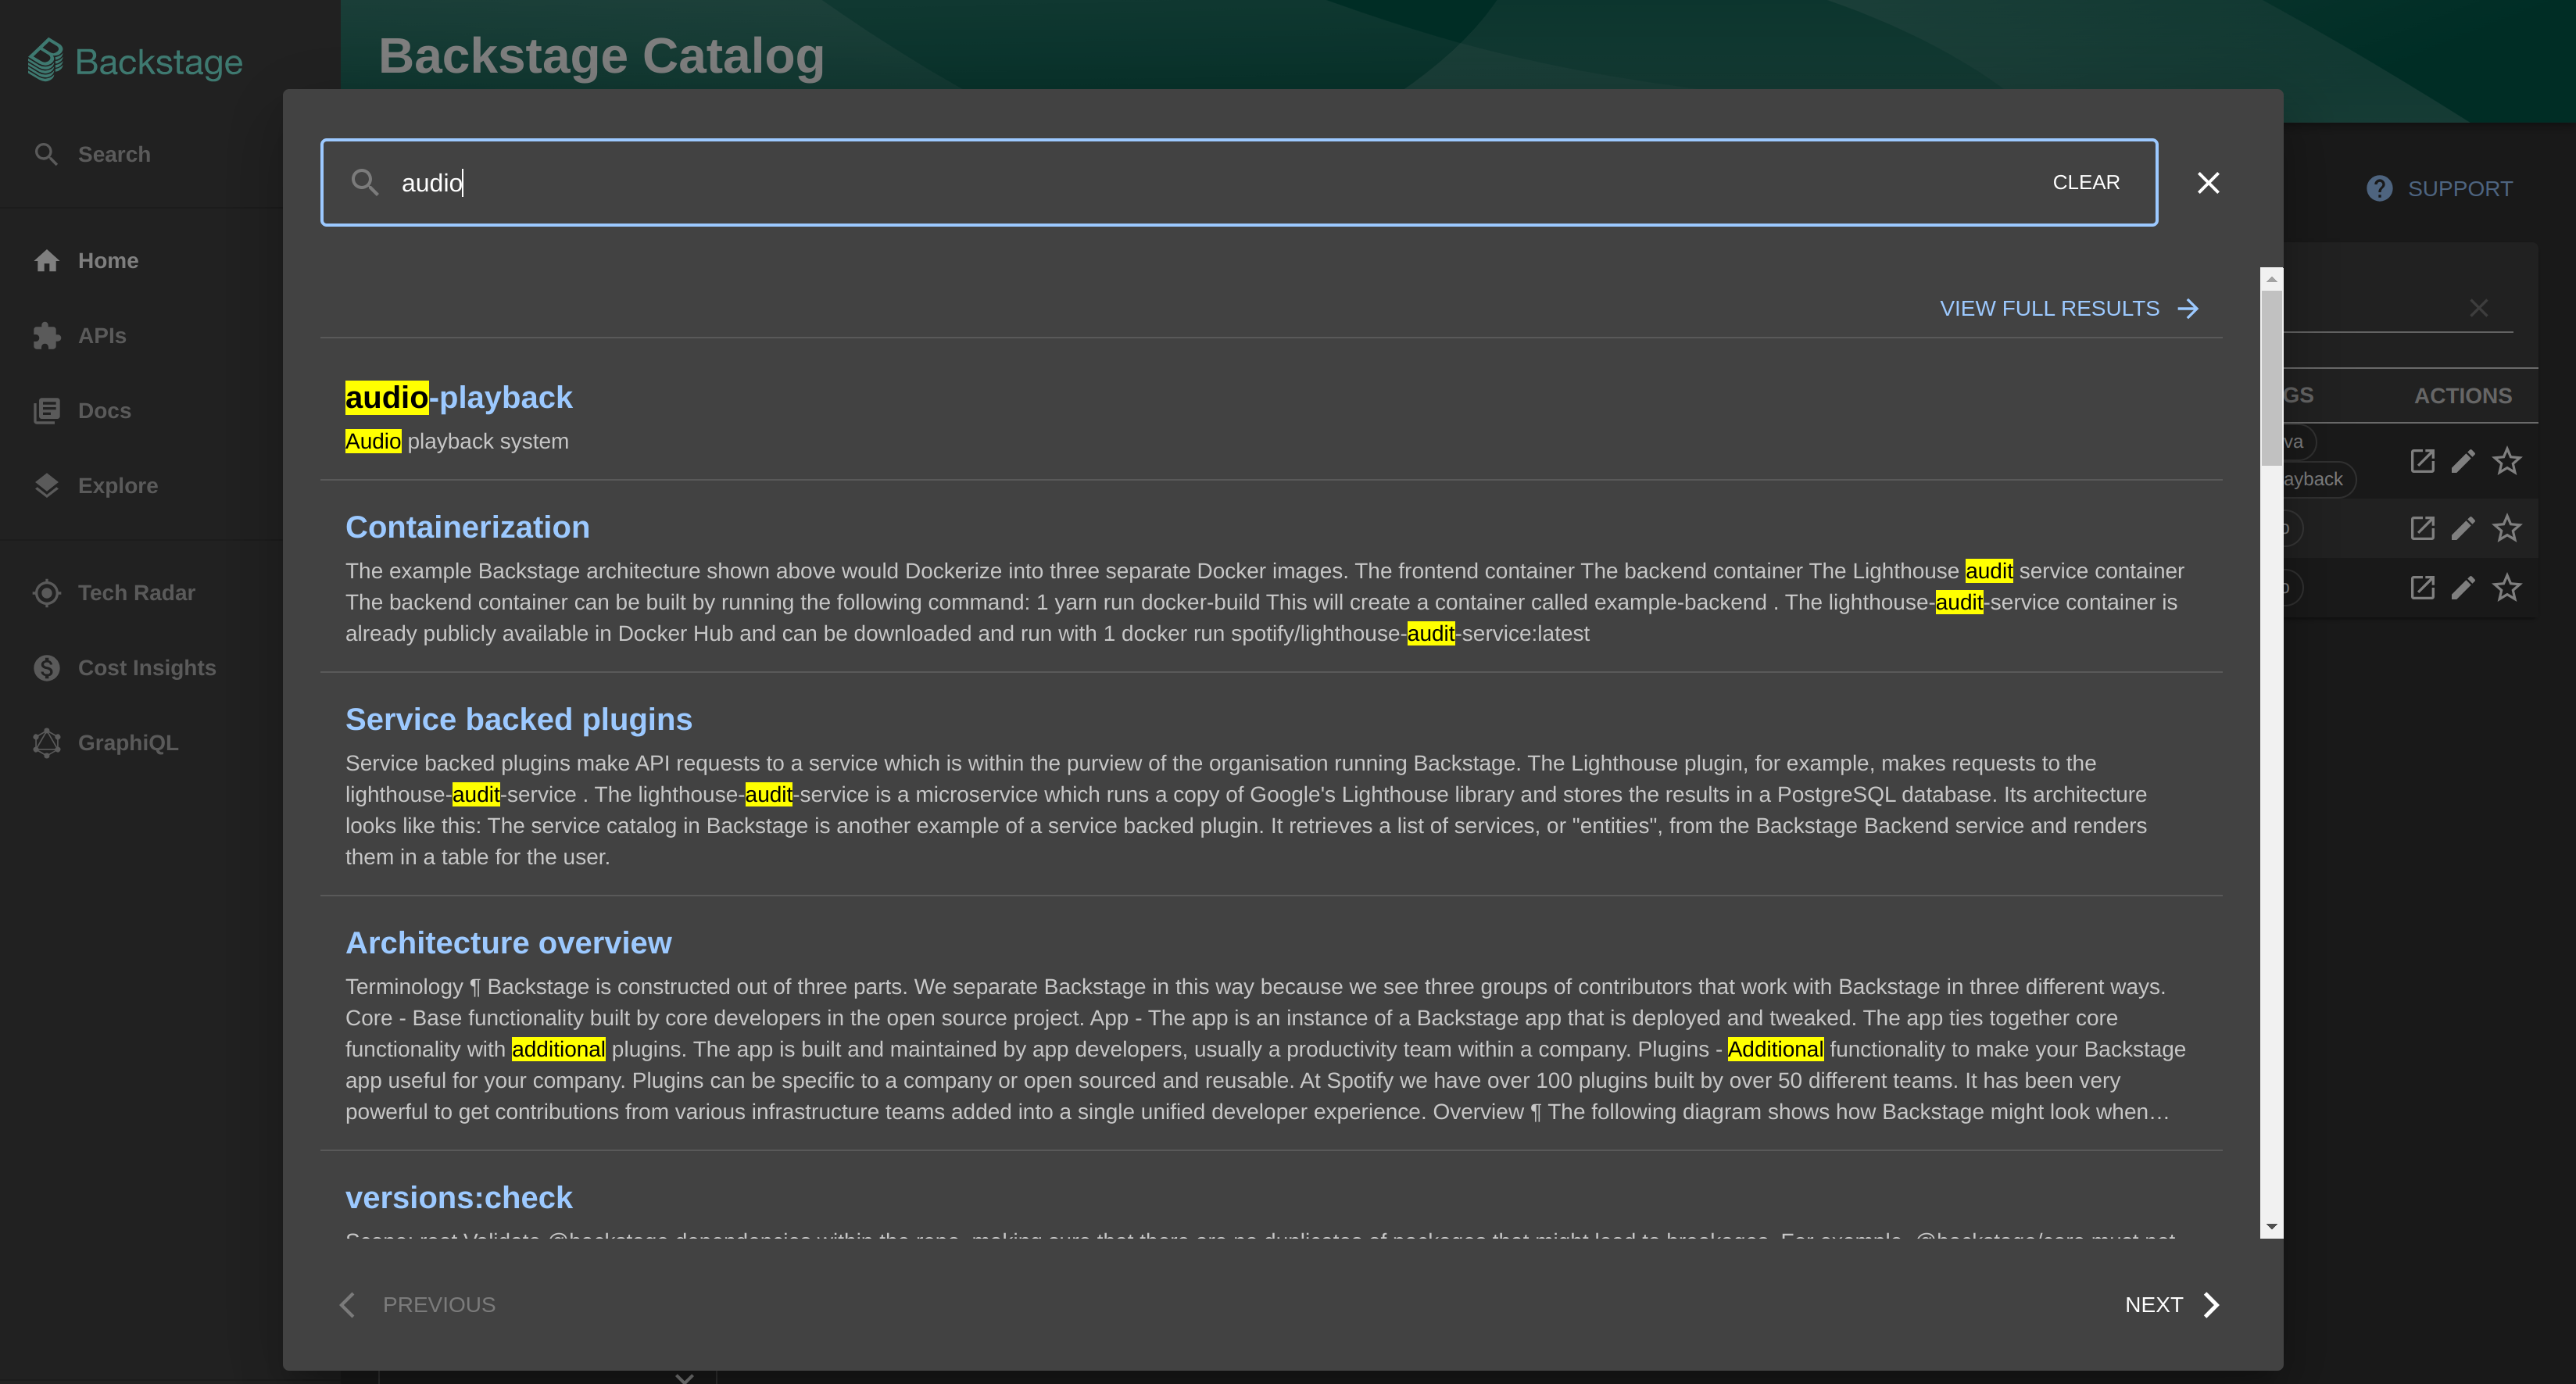Open Tech Radar icon
Viewport: 2576px width, 1384px height.
click(46, 592)
